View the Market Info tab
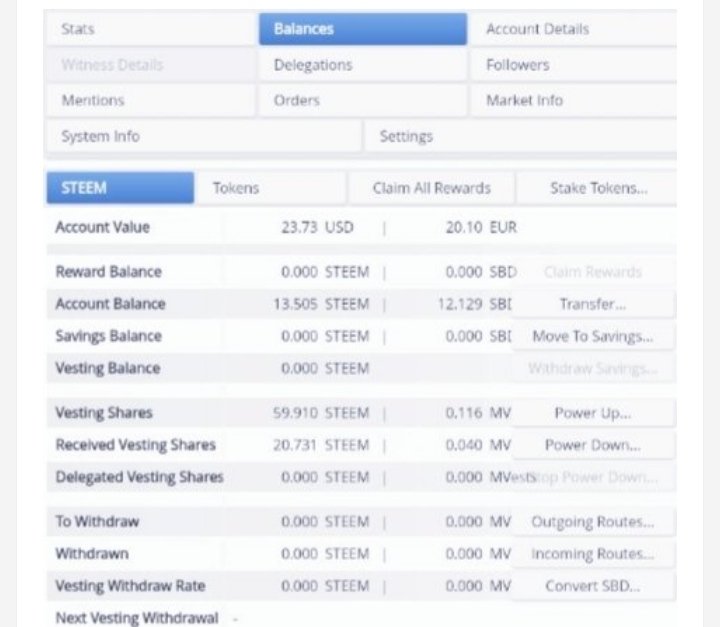The height and width of the screenshot is (627, 720). [574, 100]
